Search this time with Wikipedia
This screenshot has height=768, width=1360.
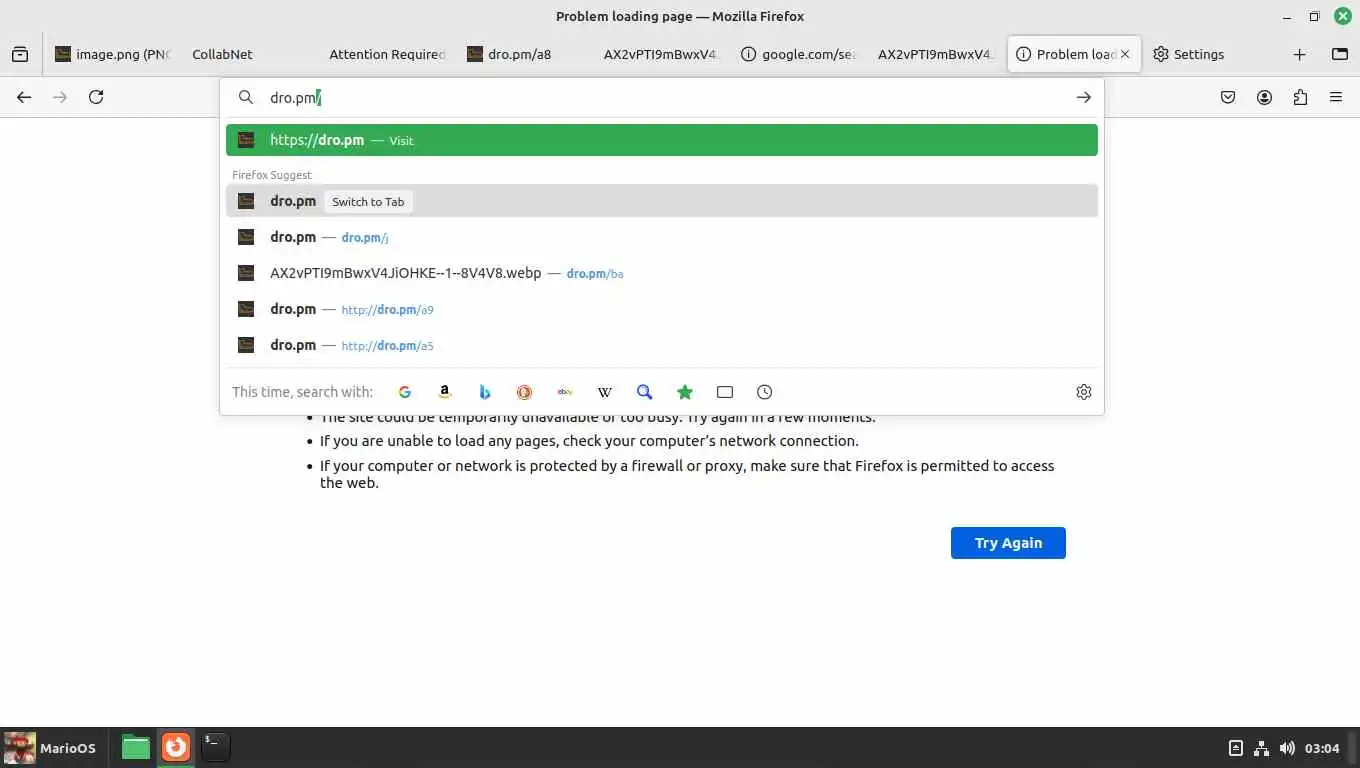pyautogui.click(x=605, y=392)
